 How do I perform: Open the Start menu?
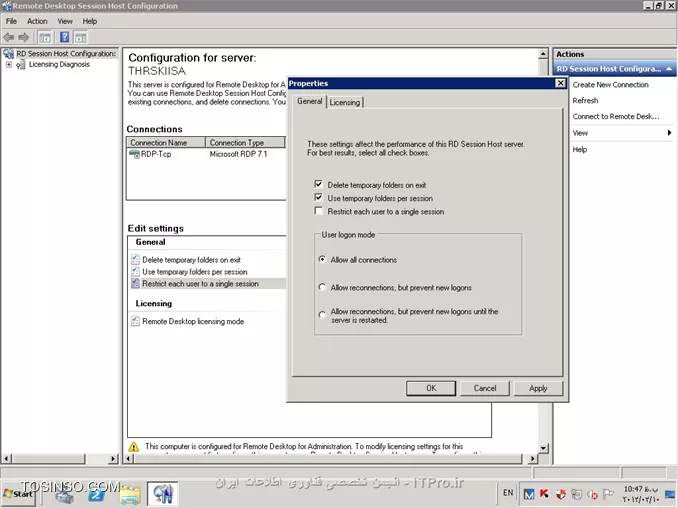[19, 494]
